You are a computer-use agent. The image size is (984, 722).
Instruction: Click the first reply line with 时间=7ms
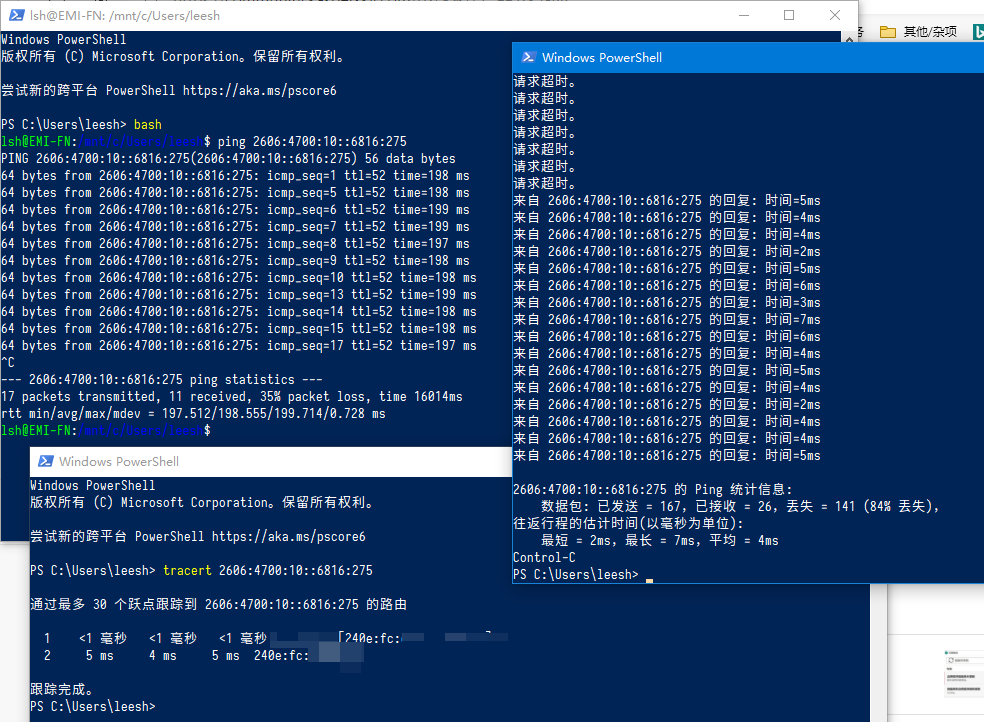[666, 319]
